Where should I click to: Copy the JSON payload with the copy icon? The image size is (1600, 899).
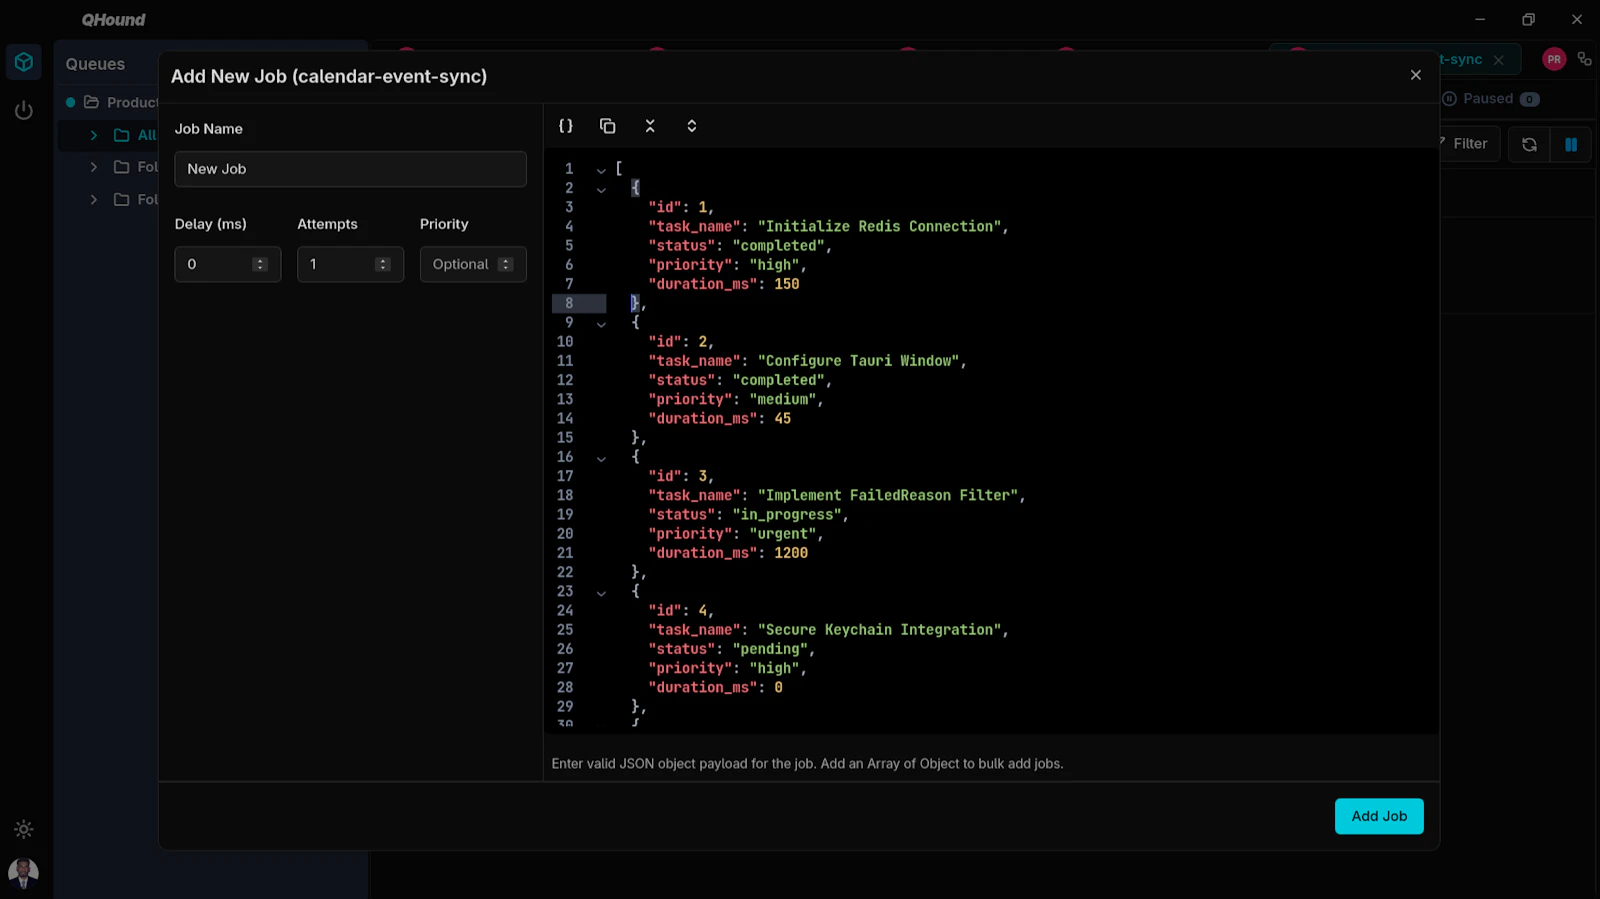pos(607,126)
